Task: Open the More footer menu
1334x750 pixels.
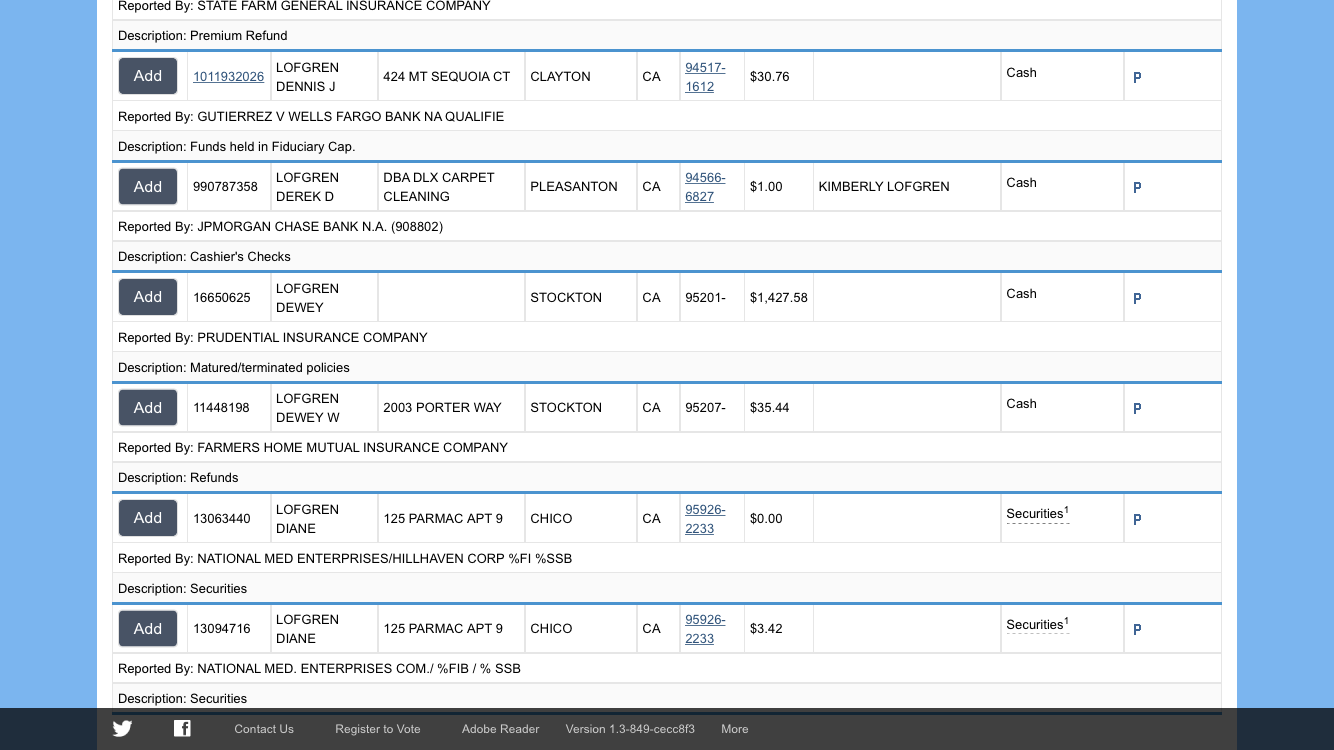Action: click(x=735, y=729)
